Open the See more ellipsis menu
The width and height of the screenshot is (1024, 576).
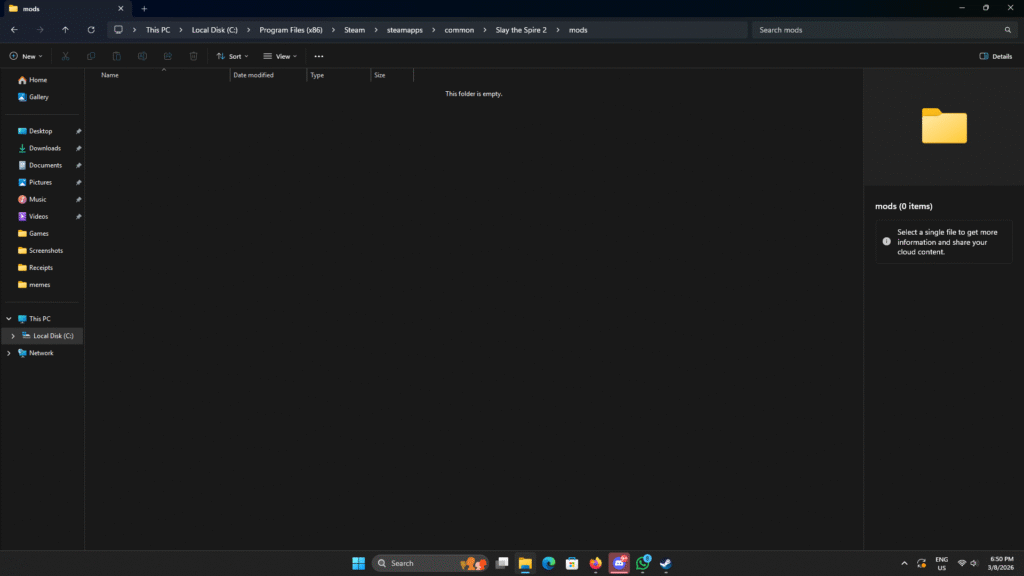pyautogui.click(x=319, y=57)
